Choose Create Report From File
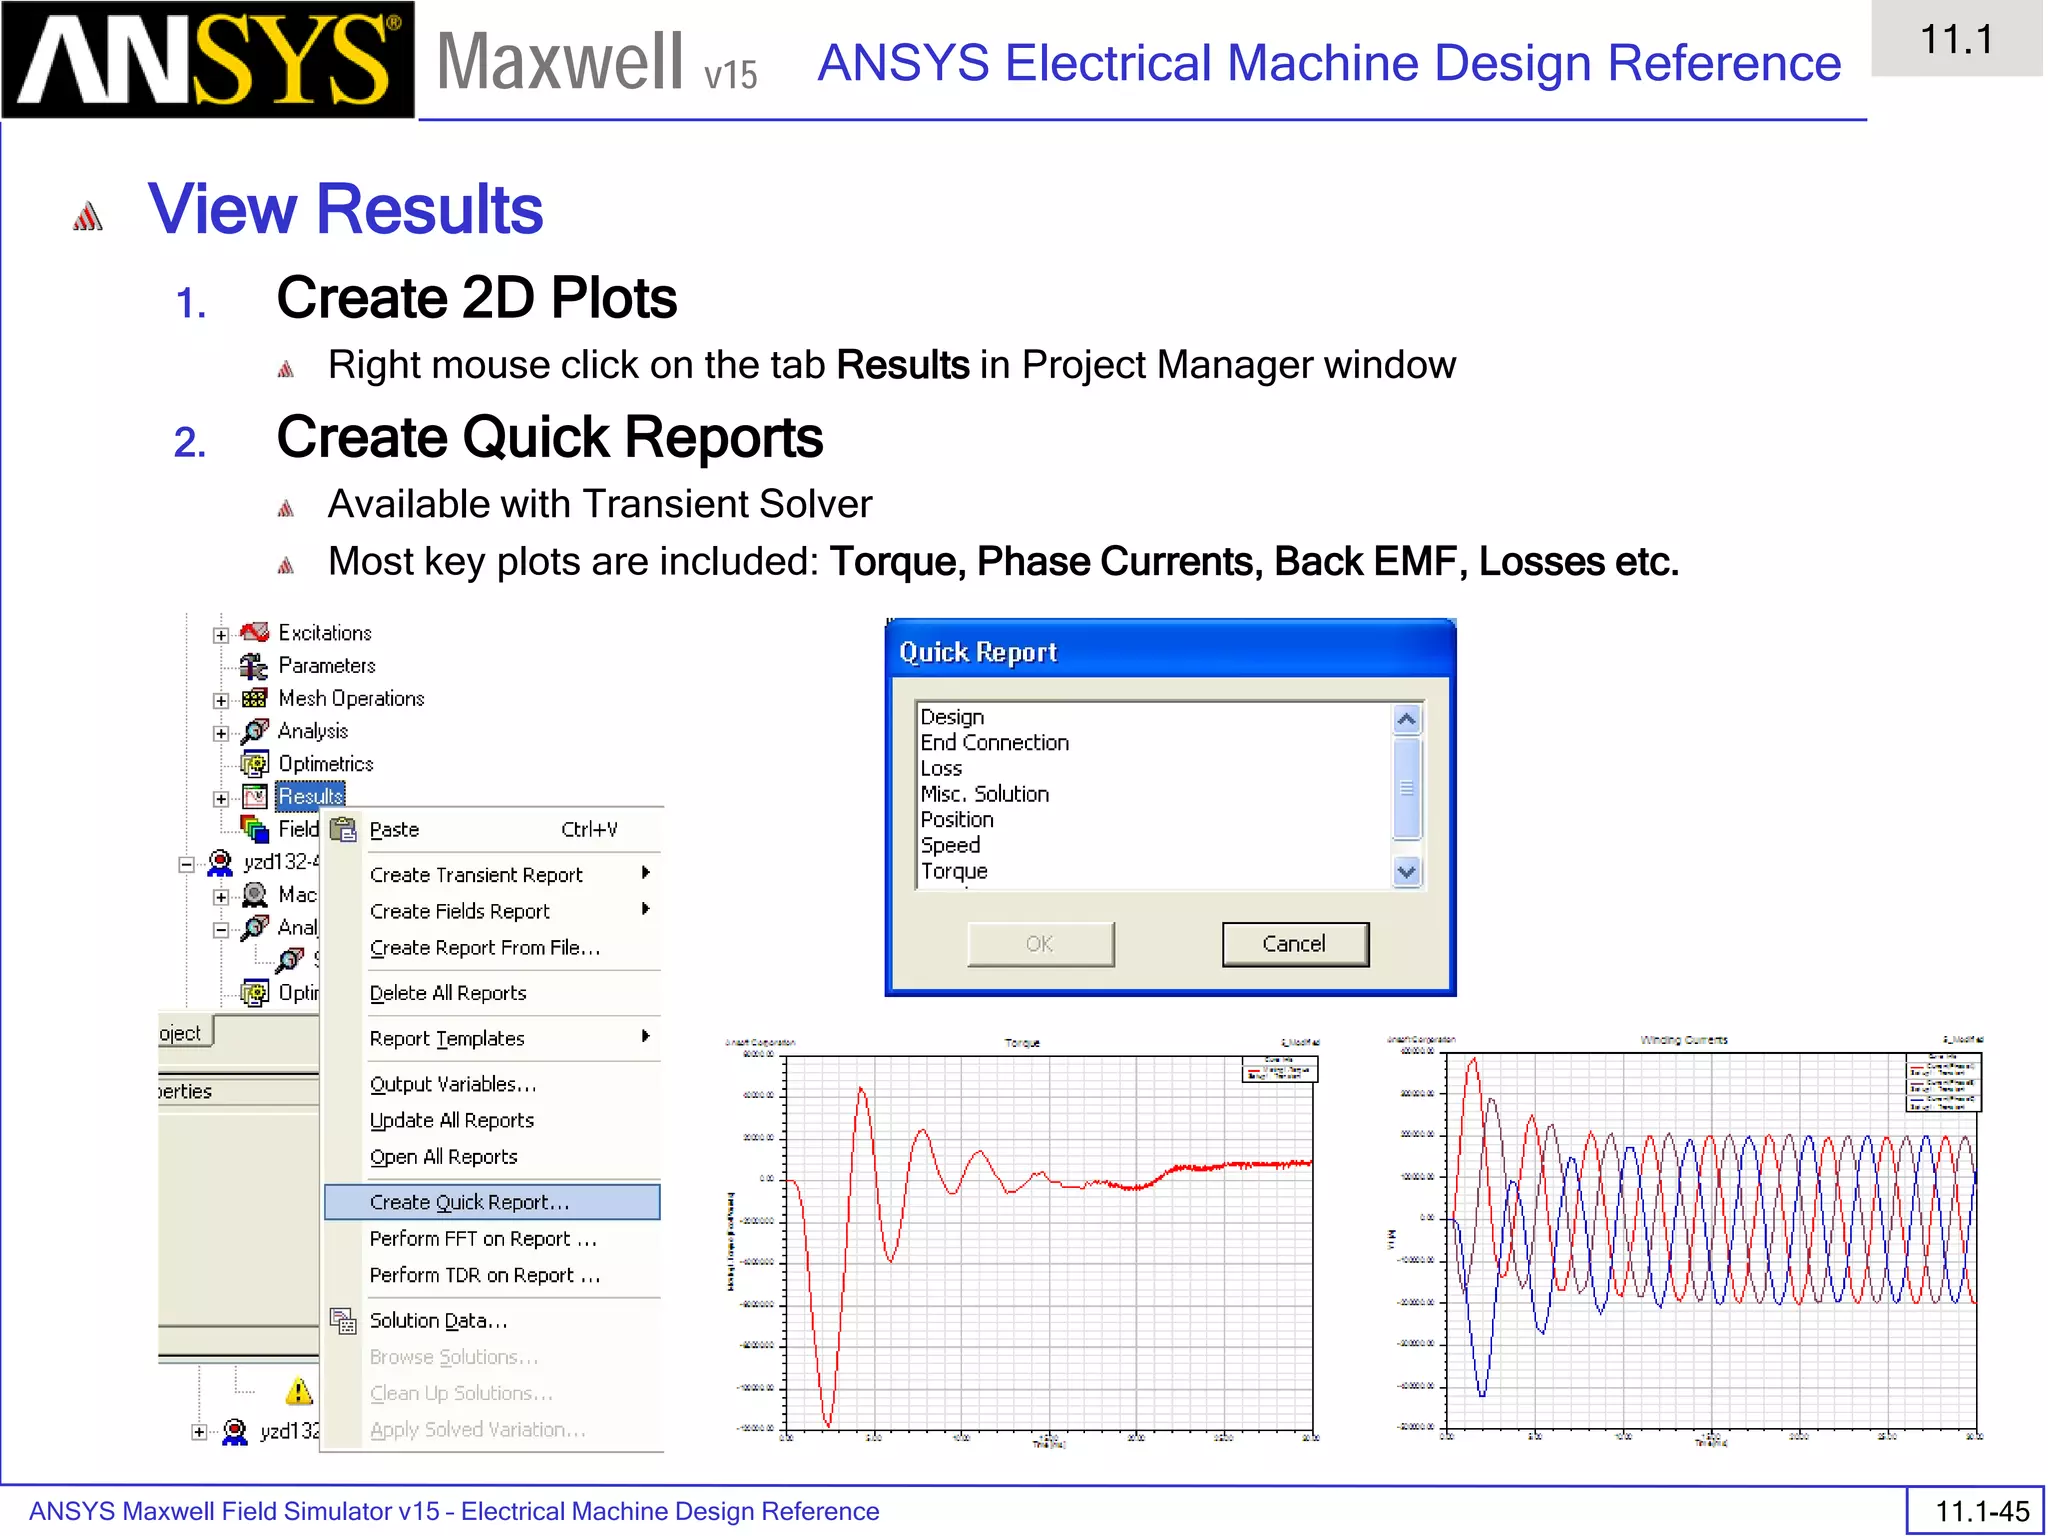The width and height of the screenshot is (2048, 1536). (x=492, y=947)
